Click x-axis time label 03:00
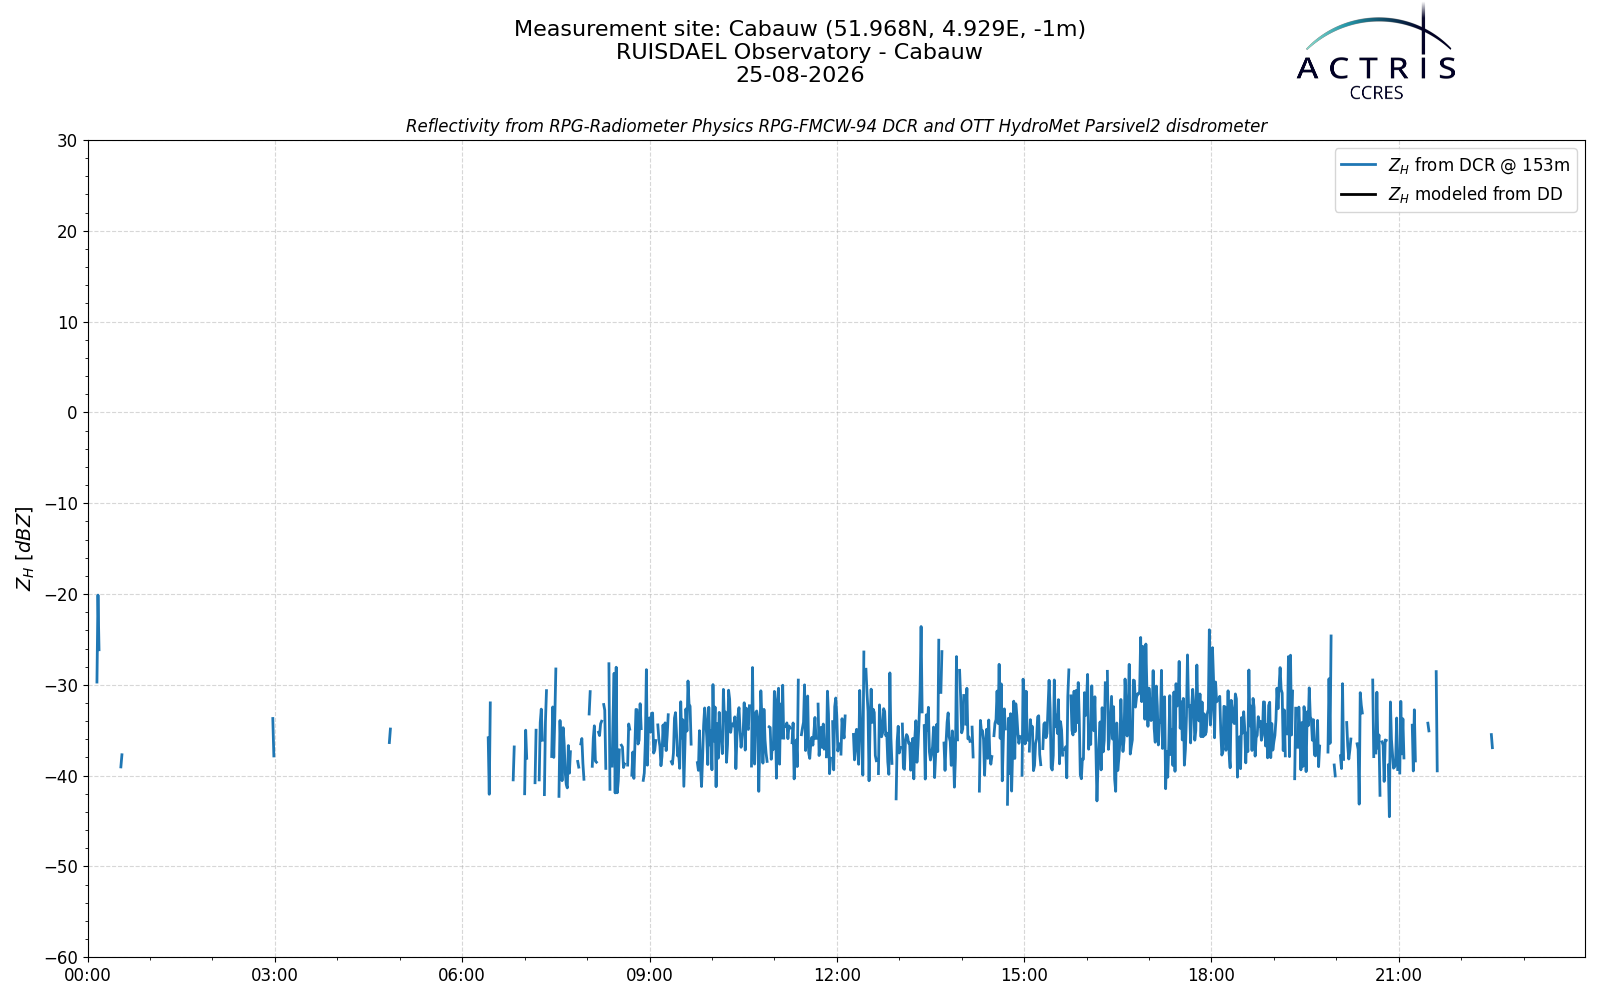The image size is (1600, 1000). tap(275, 975)
